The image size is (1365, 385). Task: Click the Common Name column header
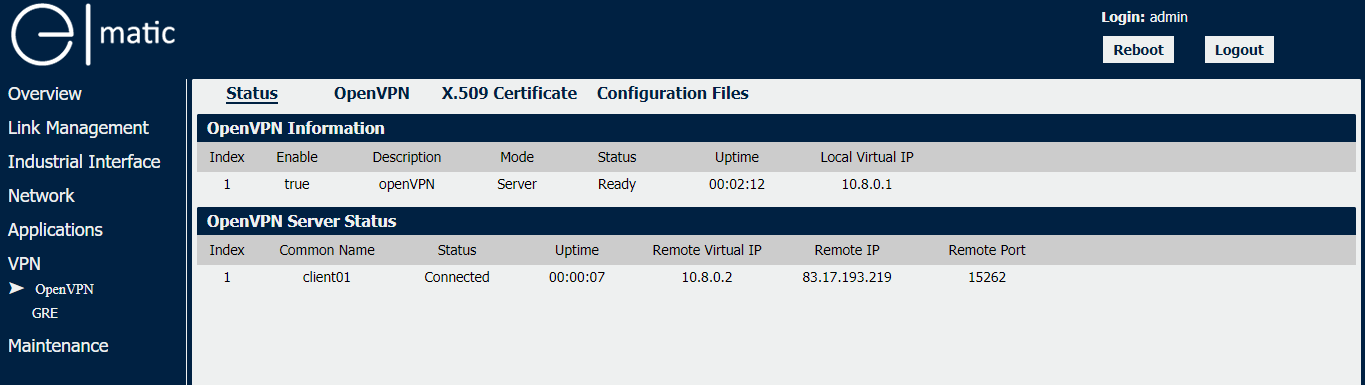327,250
